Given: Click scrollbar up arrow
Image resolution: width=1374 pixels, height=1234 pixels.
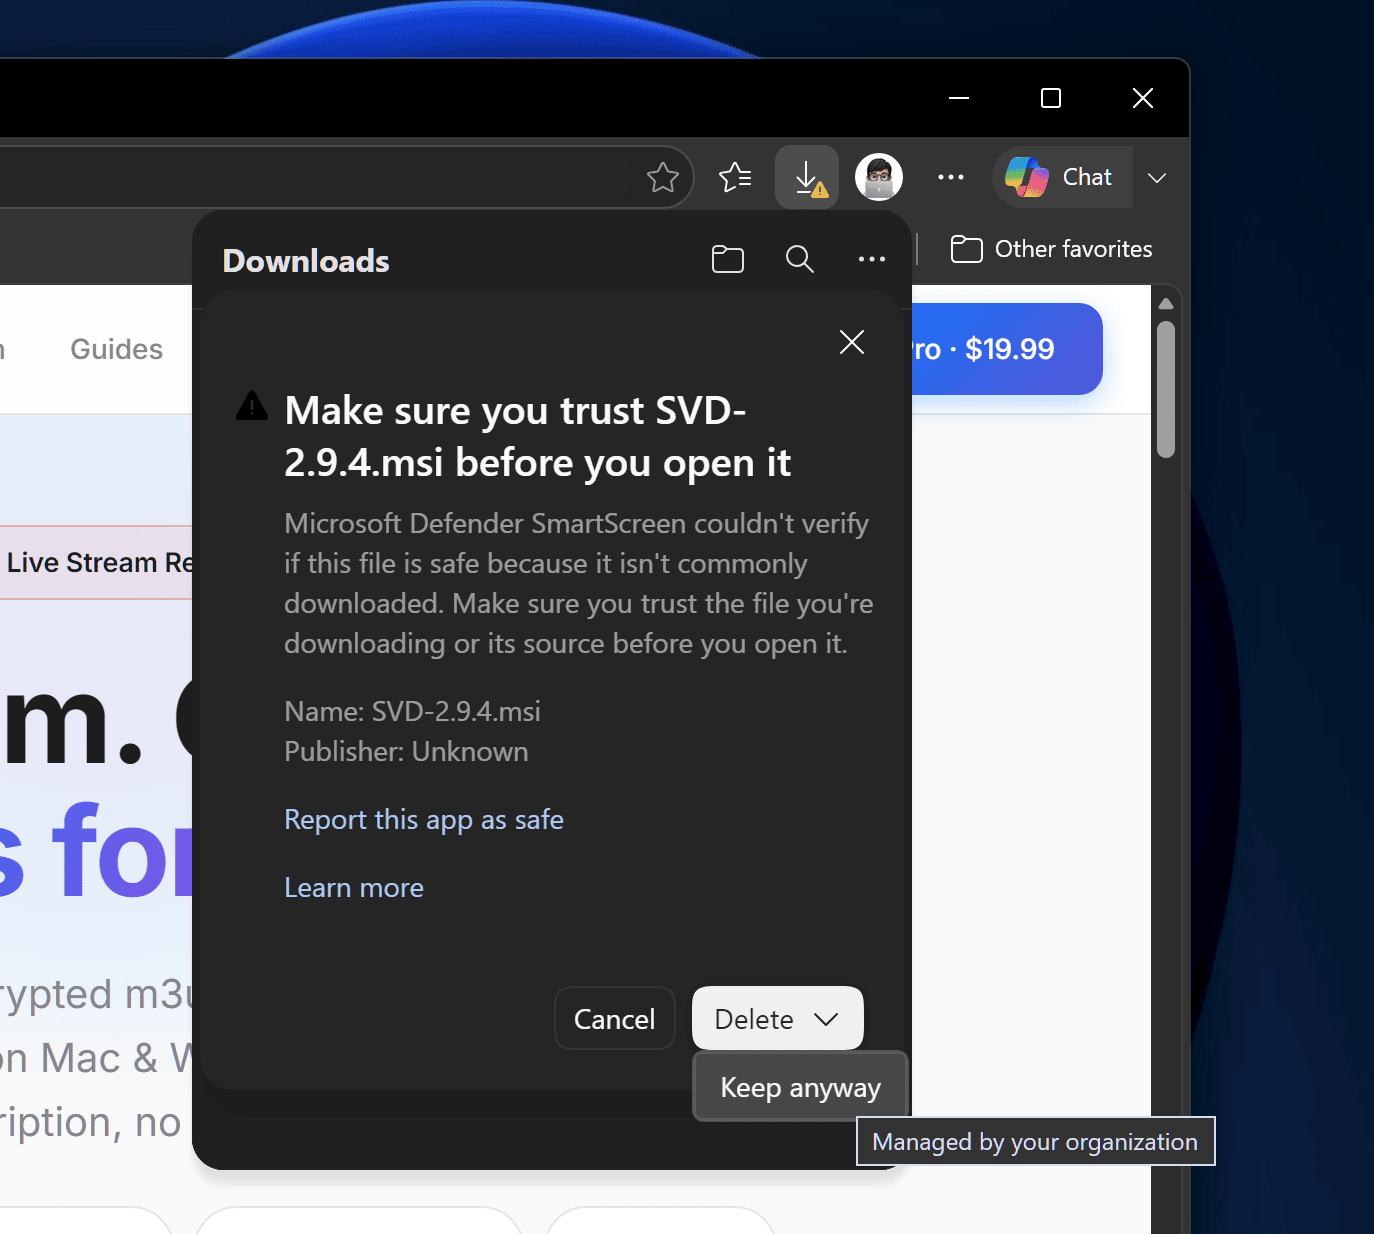Looking at the screenshot, I should click(1166, 303).
